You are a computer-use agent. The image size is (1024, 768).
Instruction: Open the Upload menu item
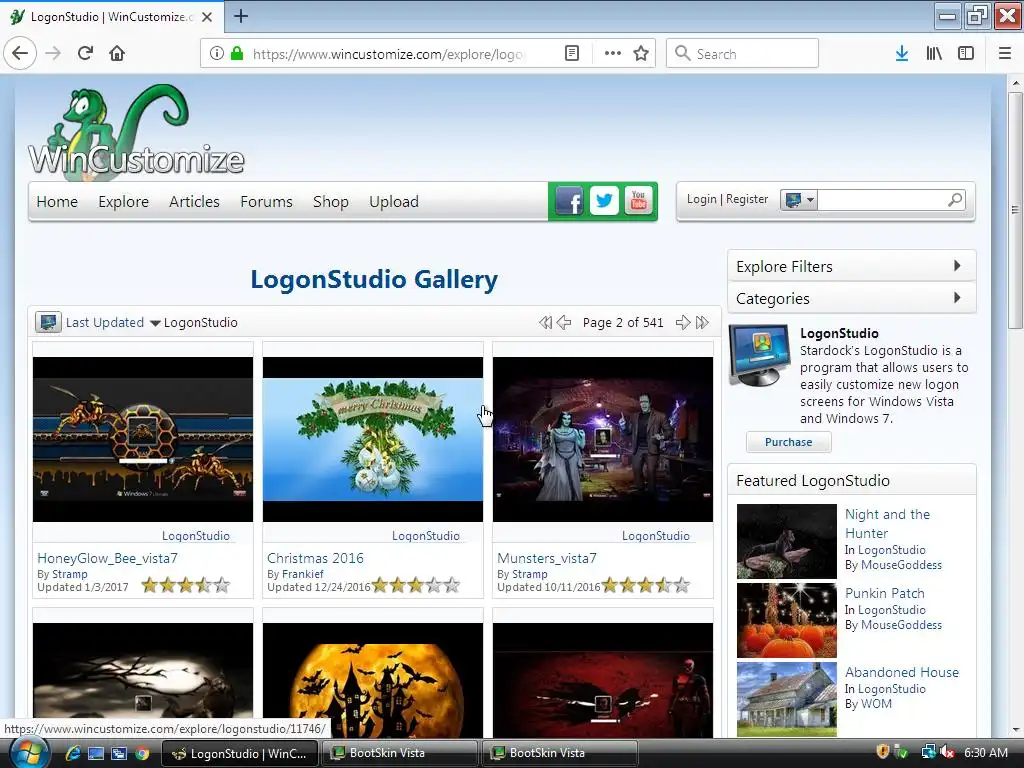point(394,202)
